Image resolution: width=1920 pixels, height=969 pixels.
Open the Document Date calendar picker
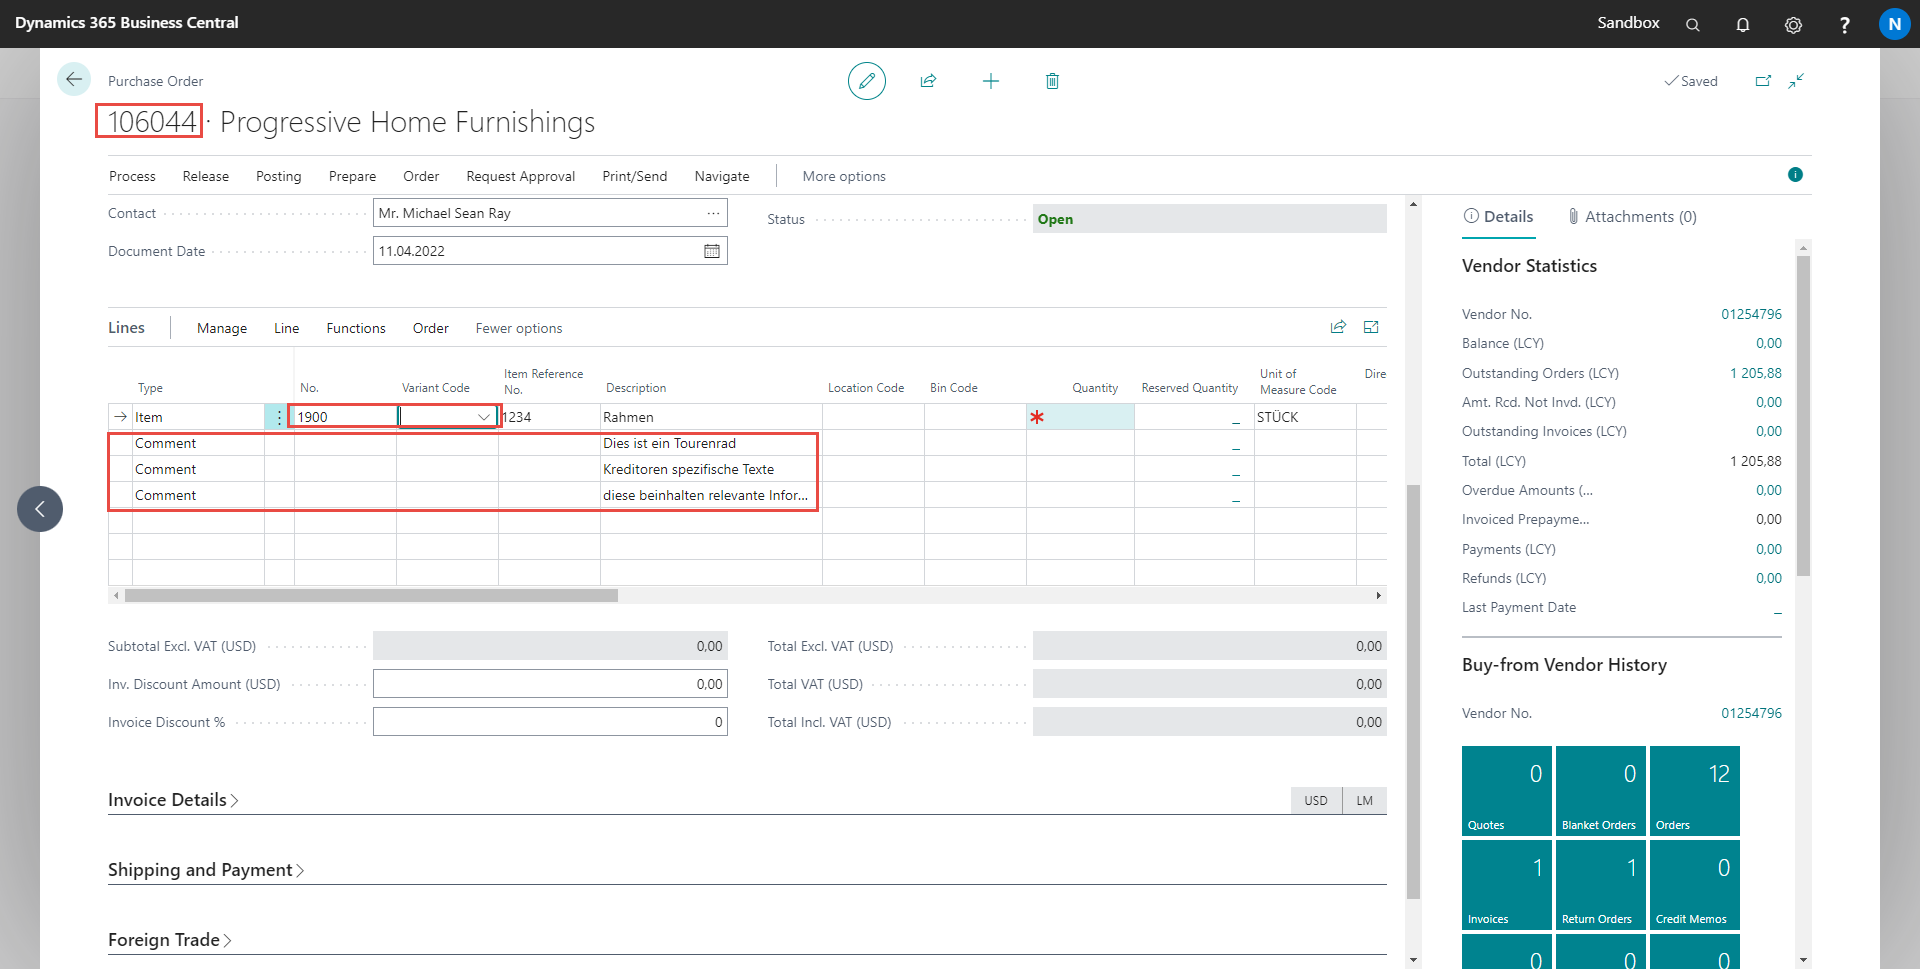point(711,251)
